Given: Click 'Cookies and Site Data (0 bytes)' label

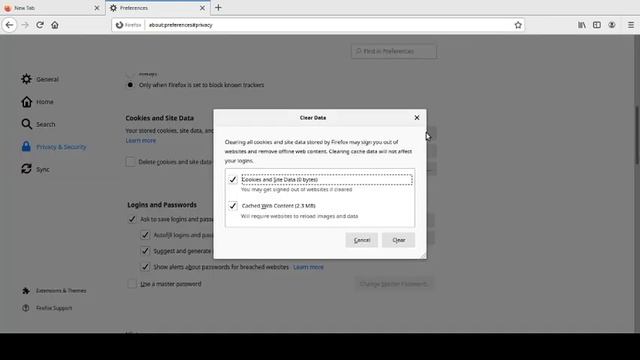Looking at the screenshot, I should [280, 180].
